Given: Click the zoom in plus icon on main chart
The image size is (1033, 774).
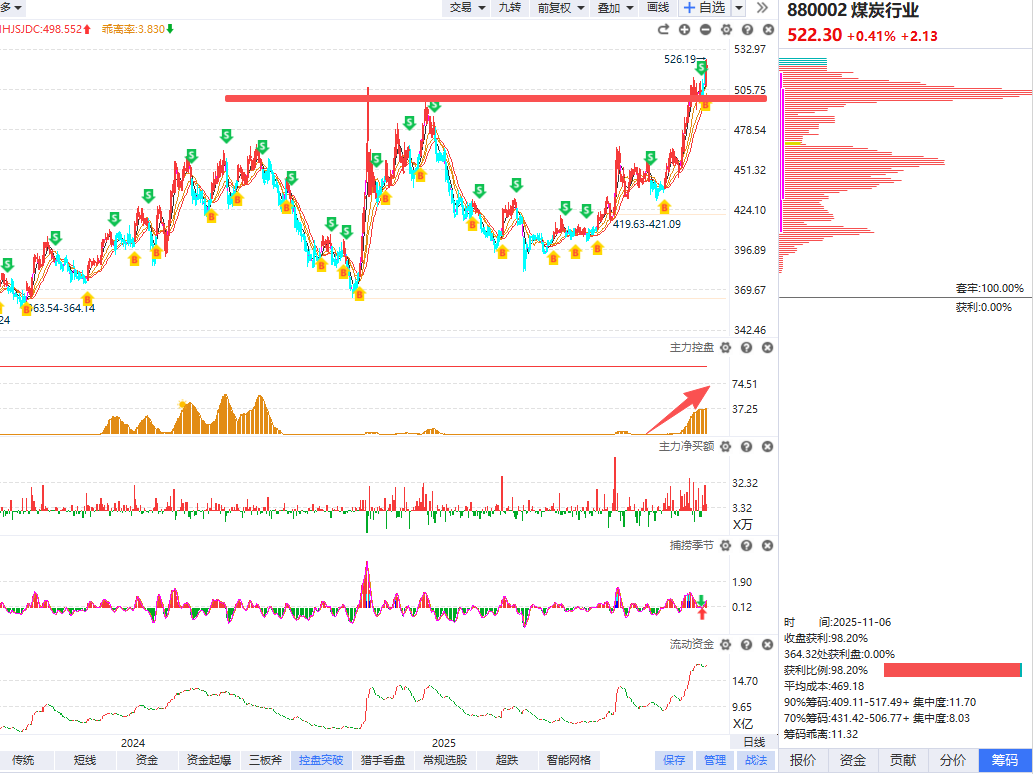Looking at the screenshot, I should 685,30.
